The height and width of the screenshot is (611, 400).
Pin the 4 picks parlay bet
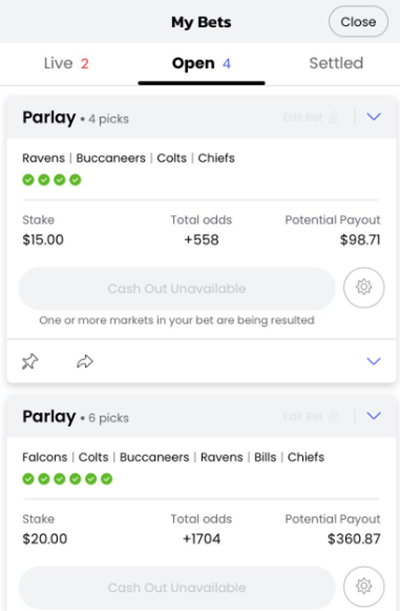click(x=30, y=362)
